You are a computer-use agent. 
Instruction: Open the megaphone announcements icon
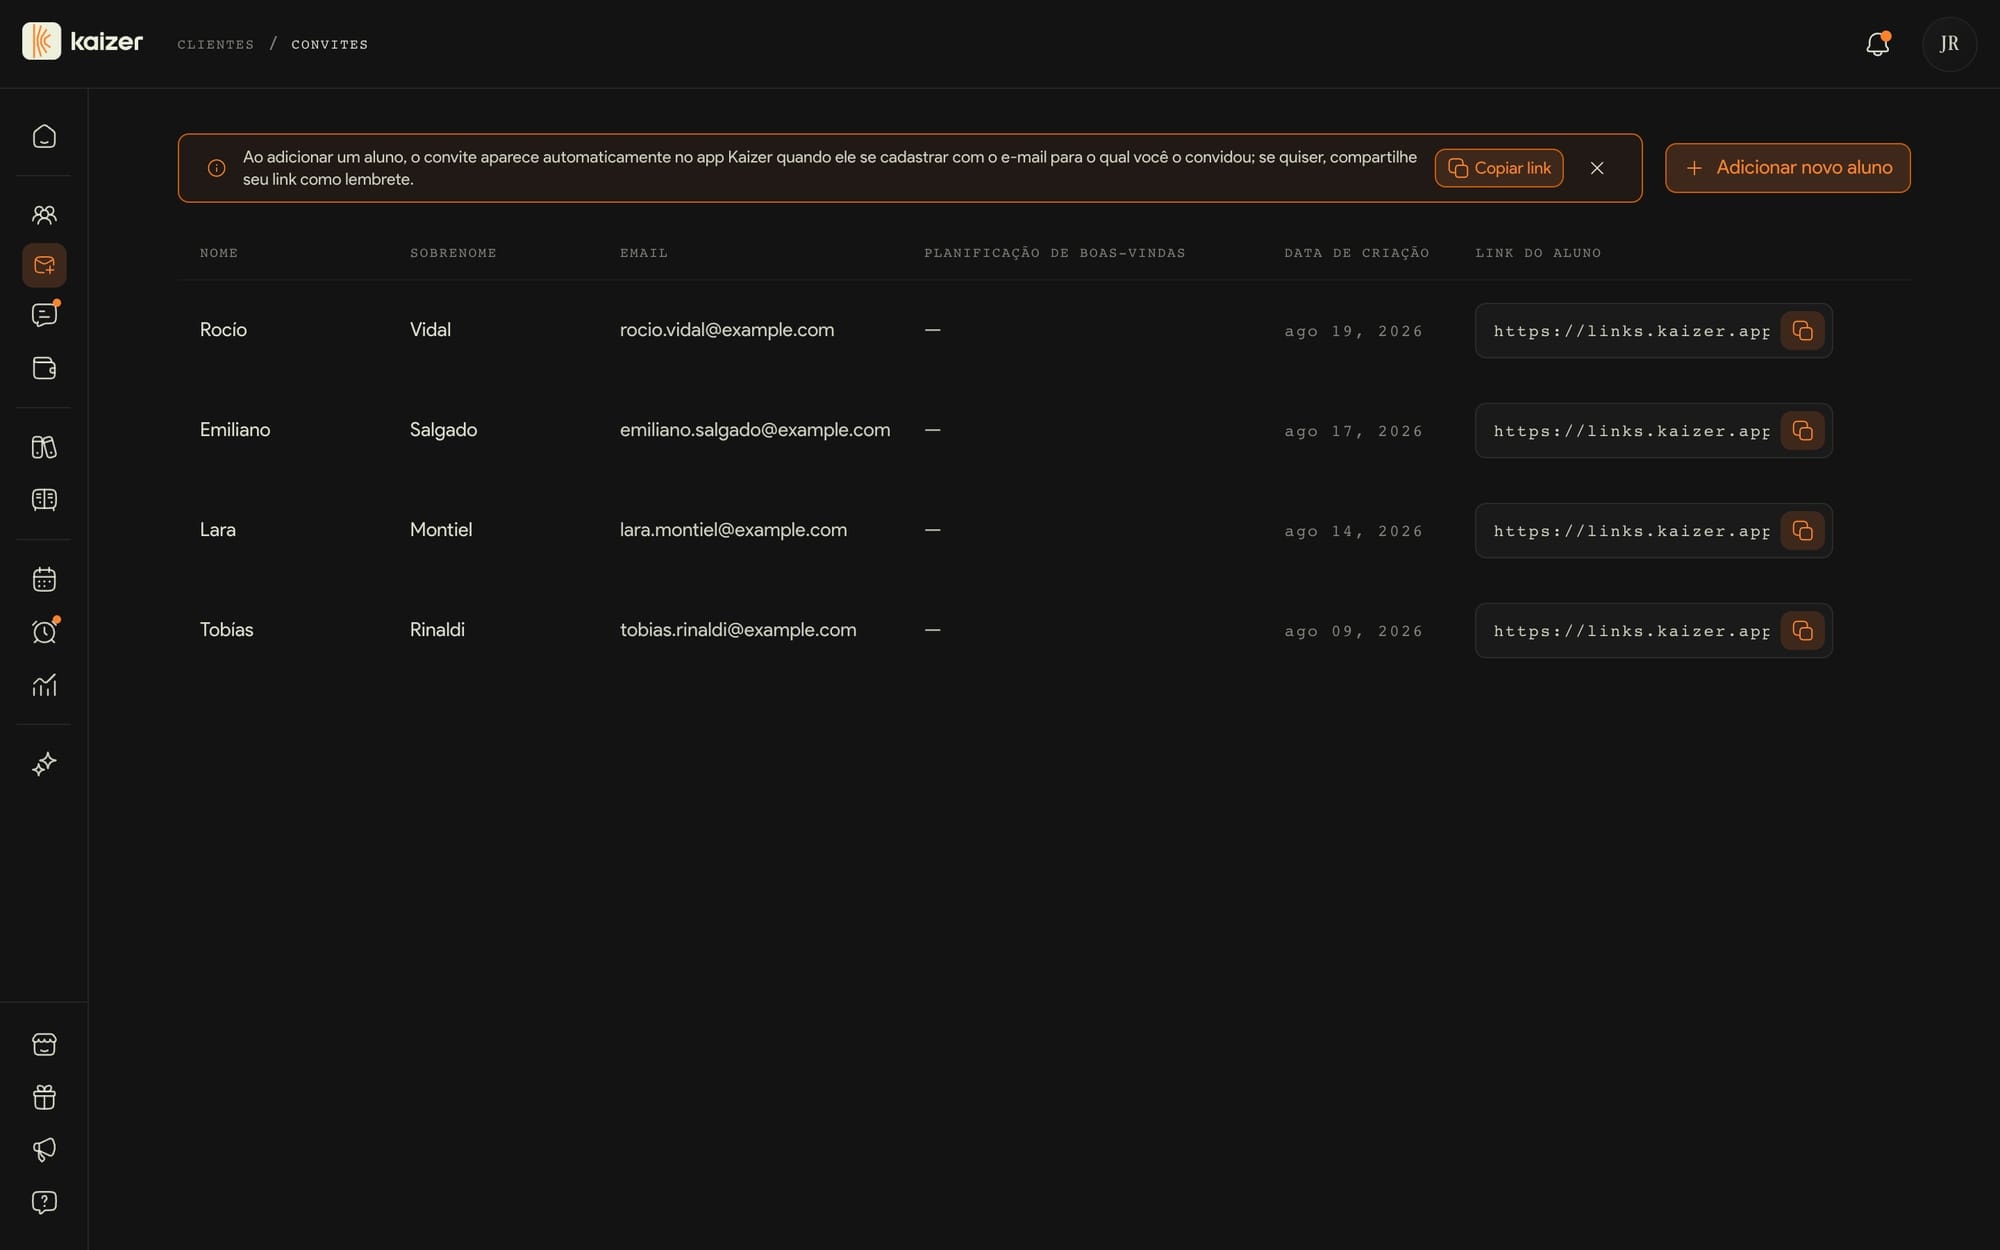point(44,1149)
